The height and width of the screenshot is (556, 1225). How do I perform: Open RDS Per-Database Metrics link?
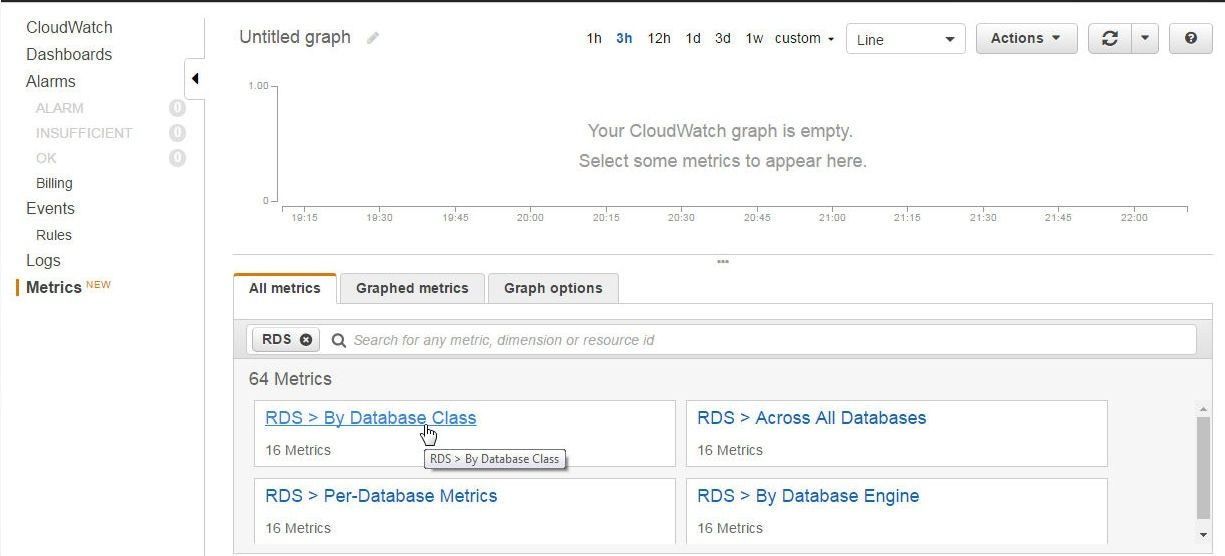click(x=381, y=496)
